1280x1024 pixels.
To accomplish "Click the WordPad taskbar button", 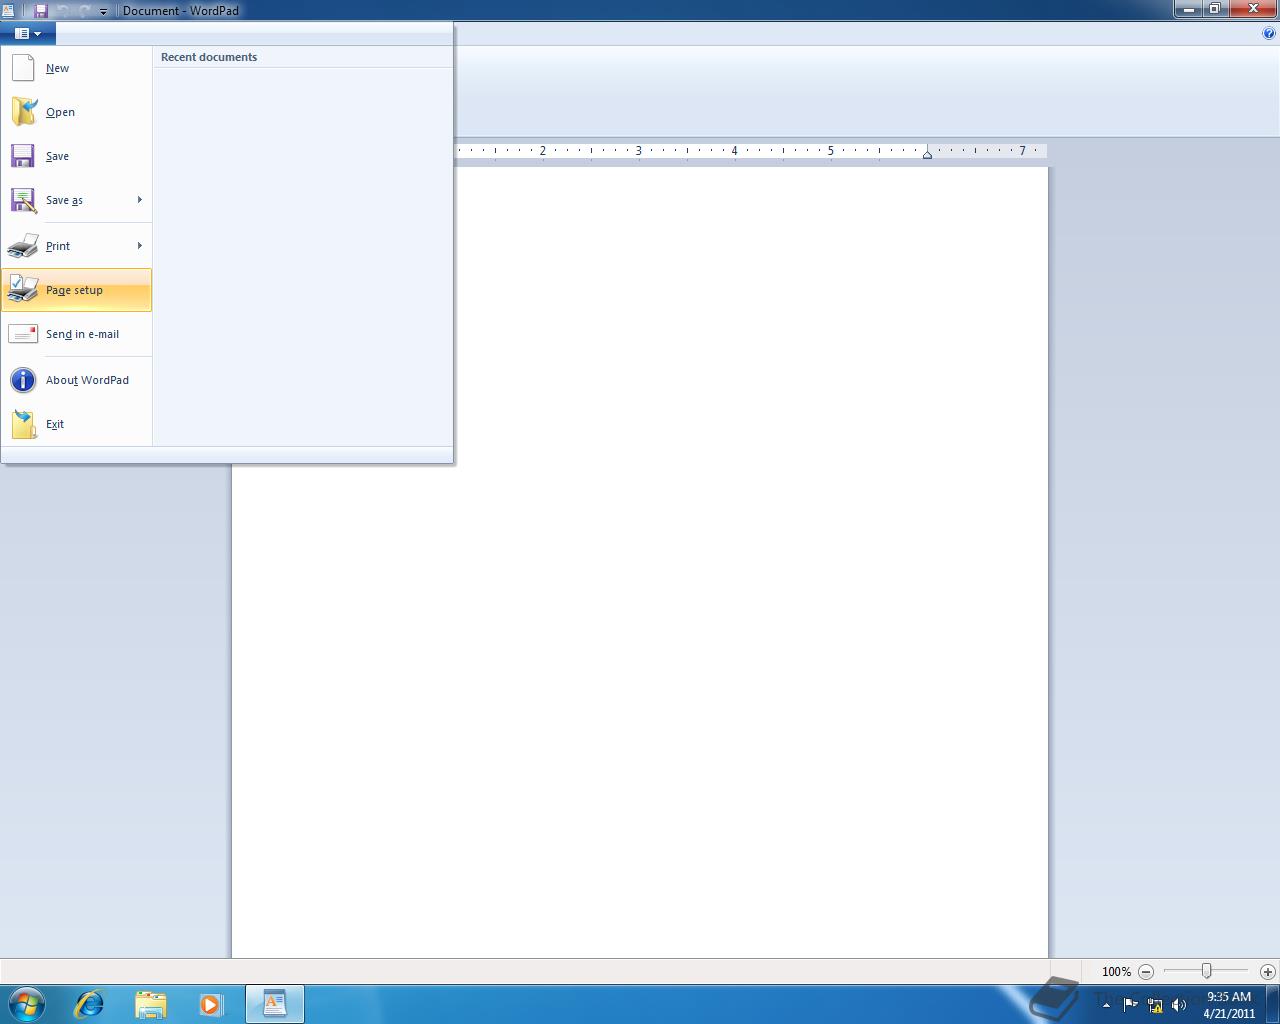I will click(275, 1004).
